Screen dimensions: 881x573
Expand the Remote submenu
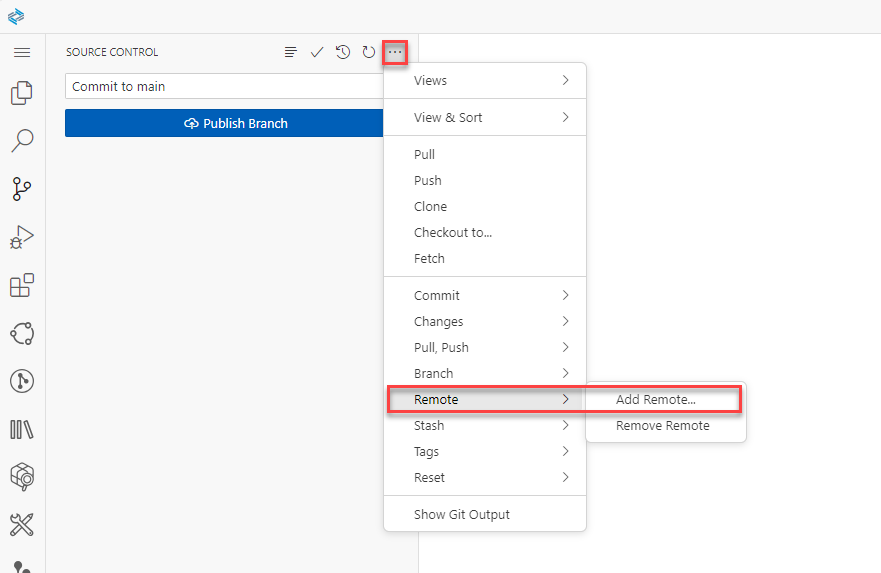485,399
